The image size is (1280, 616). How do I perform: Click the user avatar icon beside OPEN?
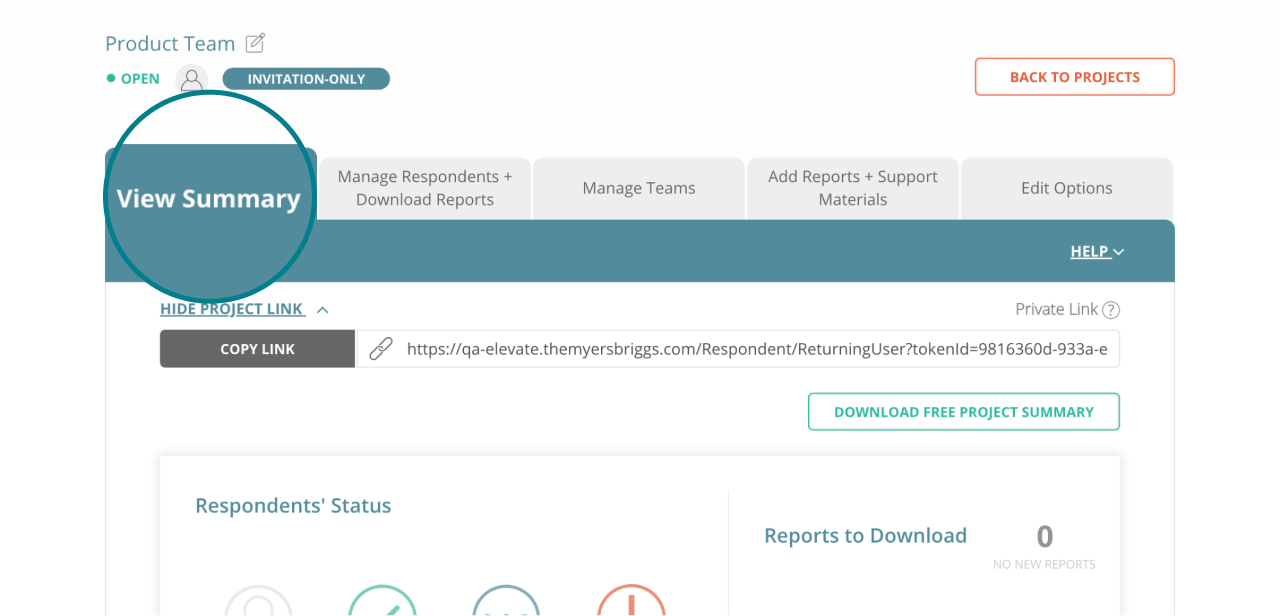pos(192,79)
